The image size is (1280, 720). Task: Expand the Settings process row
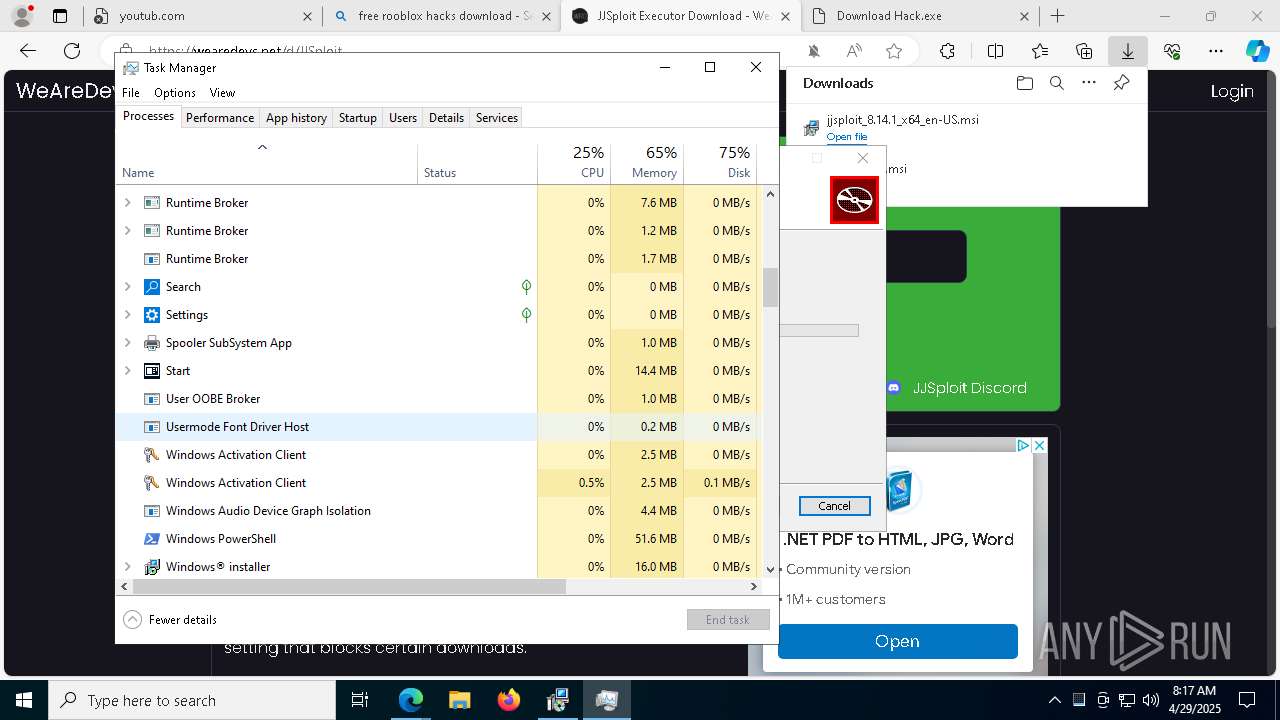click(x=127, y=315)
